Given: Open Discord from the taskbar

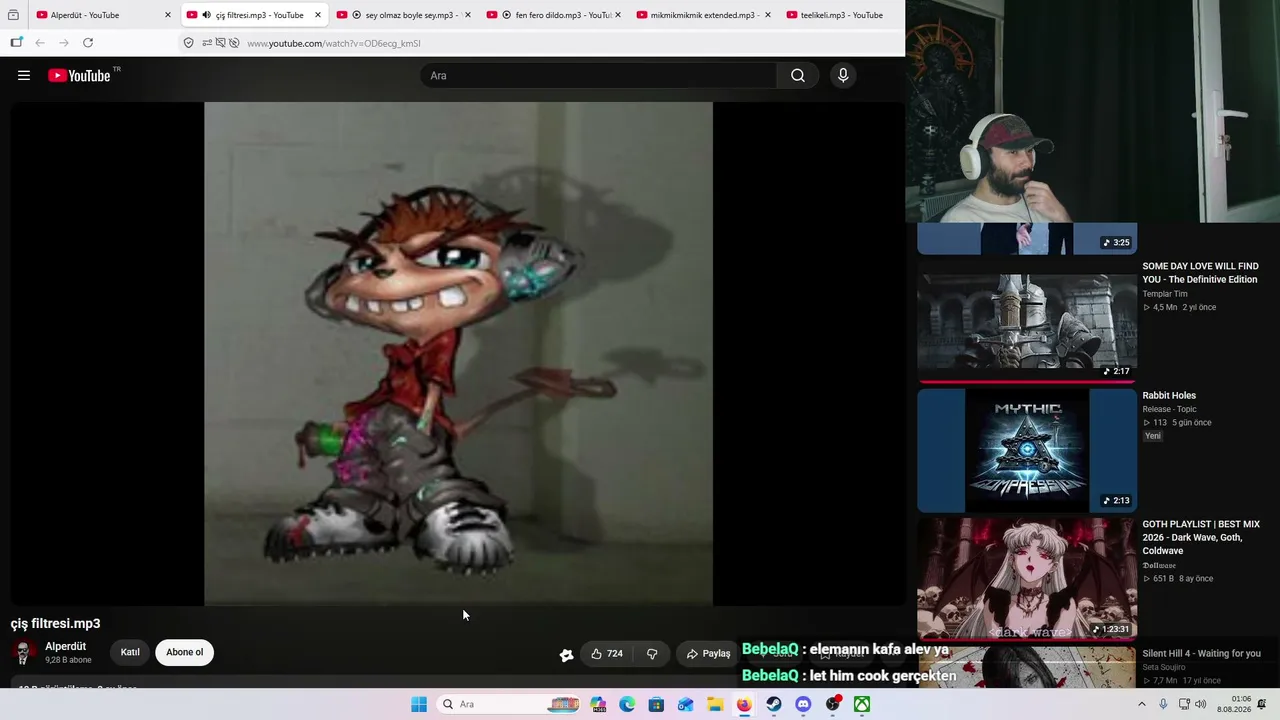Looking at the screenshot, I should click(803, 704).
